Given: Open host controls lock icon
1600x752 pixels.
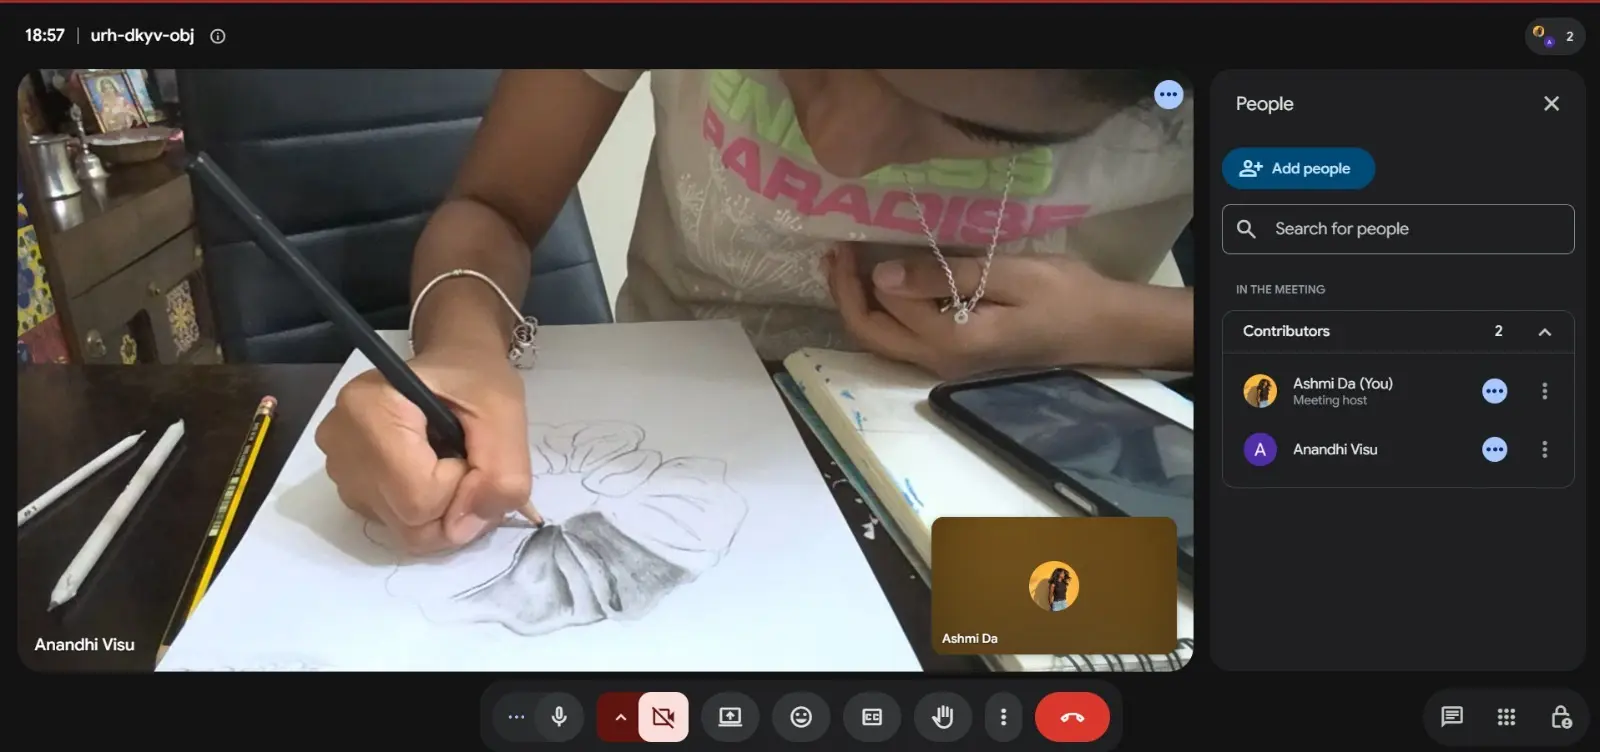Looking at the screenshot, I should pyautogui.click(x=1560, y=716).
